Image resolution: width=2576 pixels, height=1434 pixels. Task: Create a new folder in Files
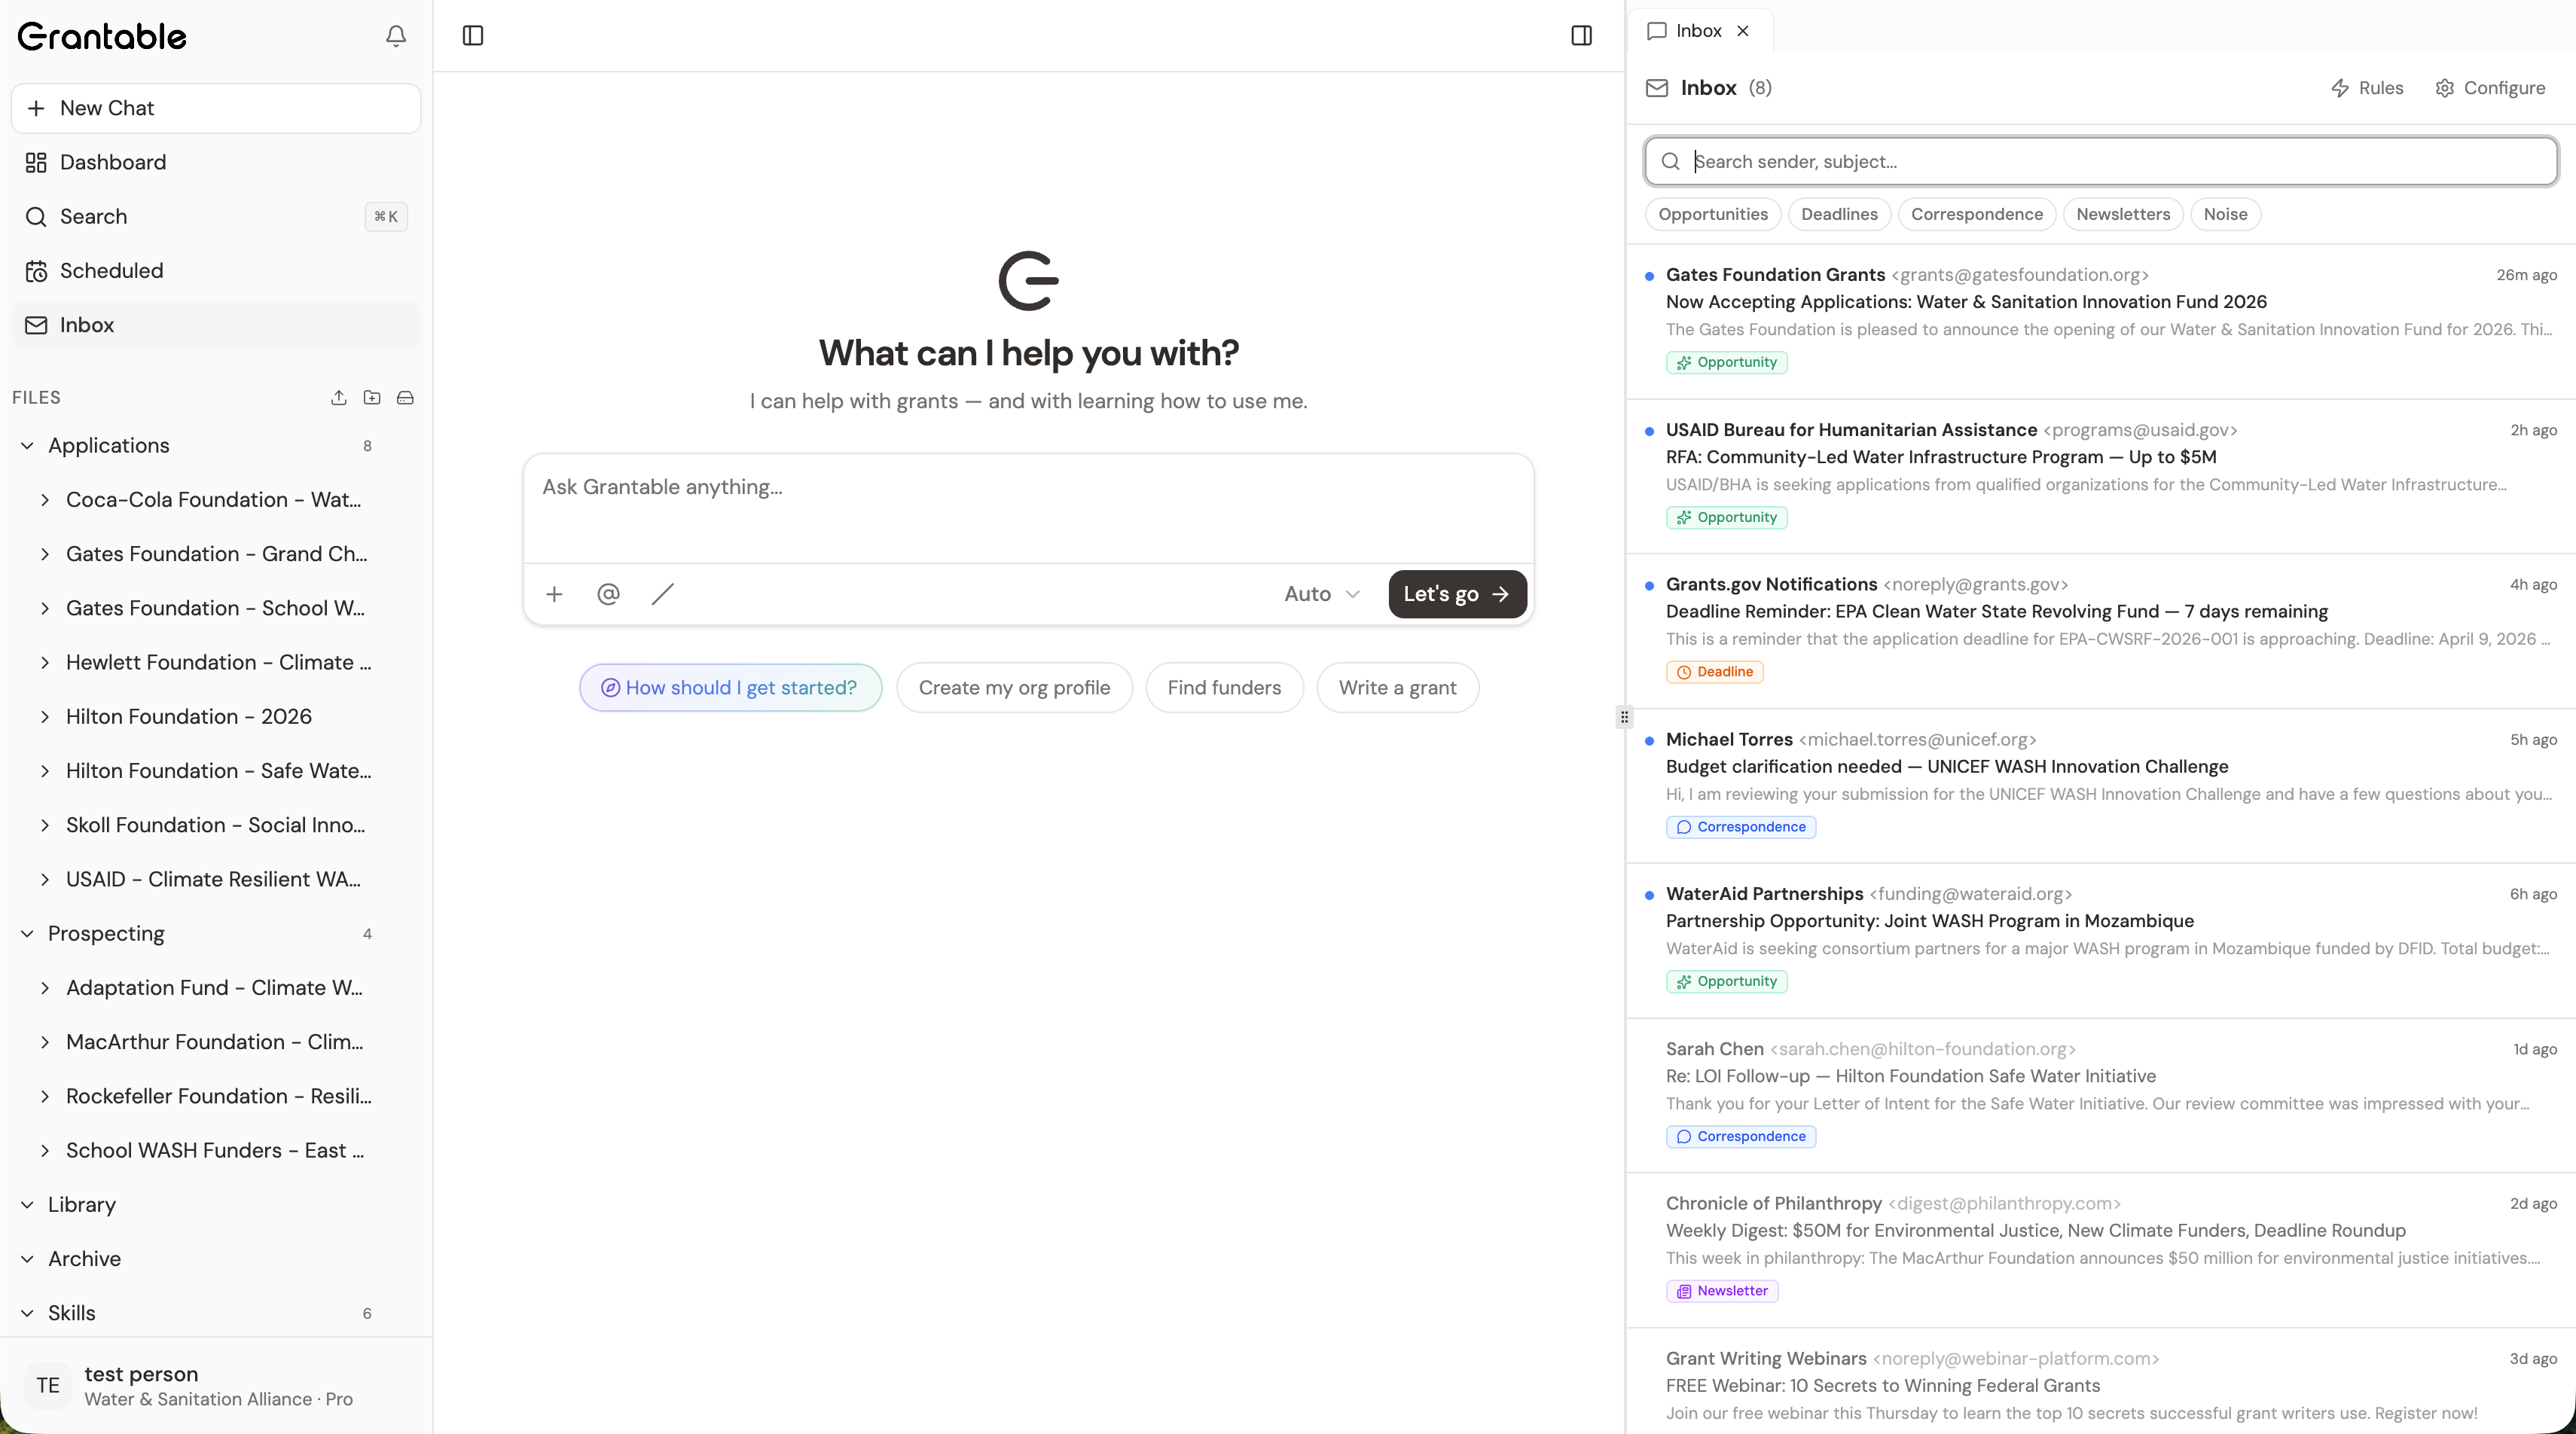[x=372, y=397]
